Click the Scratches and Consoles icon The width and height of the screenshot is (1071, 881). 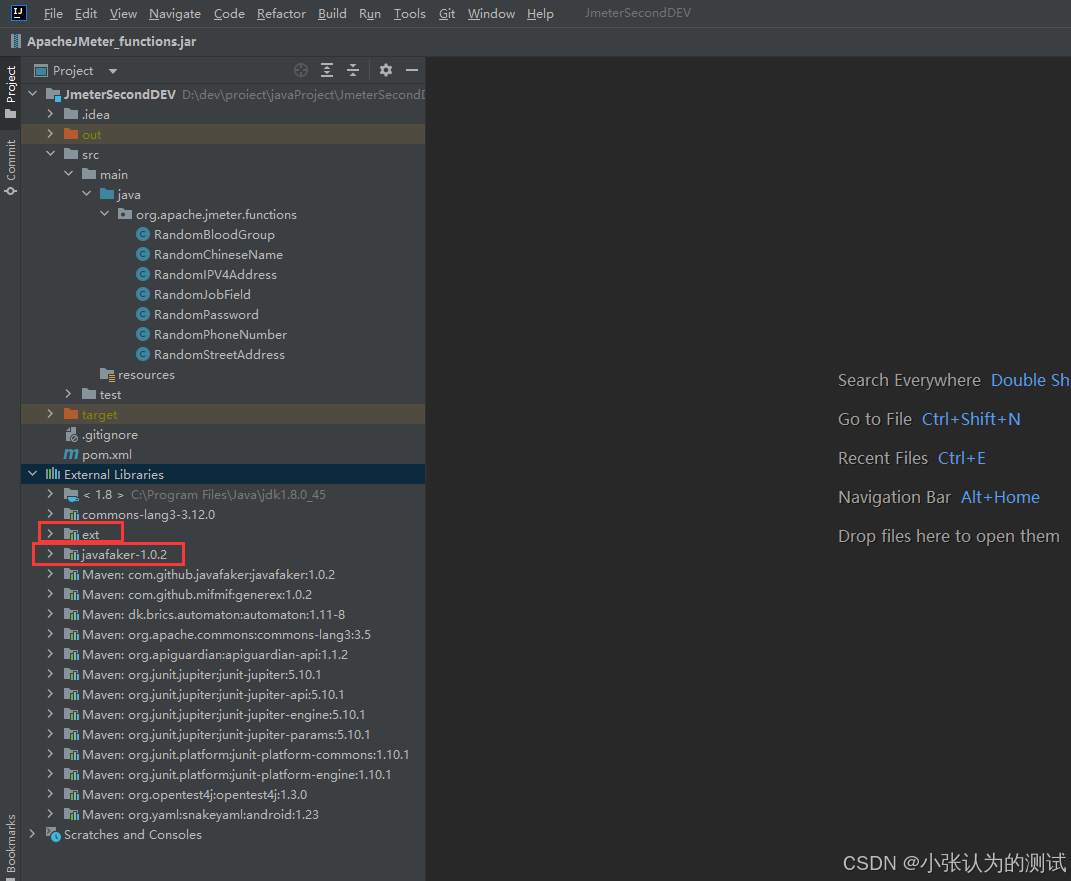tap(53, 834)
